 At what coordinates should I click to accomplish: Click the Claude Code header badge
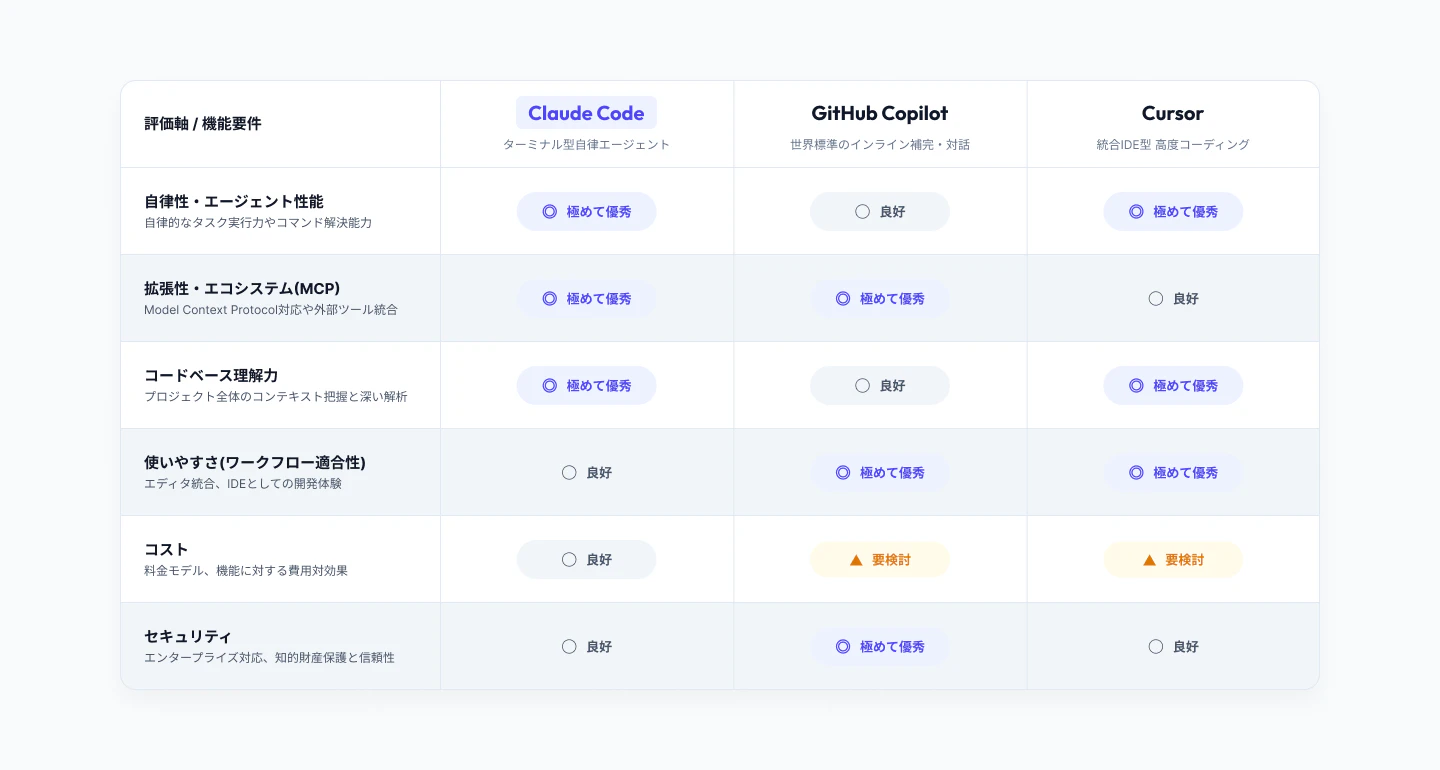coord(586,113)
